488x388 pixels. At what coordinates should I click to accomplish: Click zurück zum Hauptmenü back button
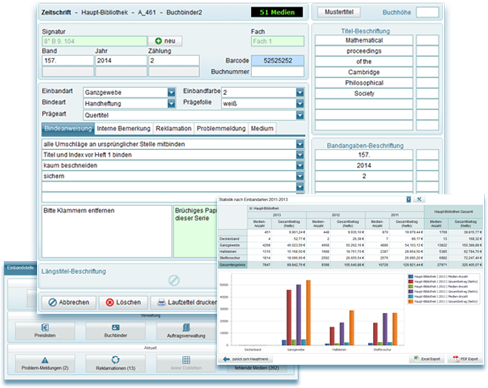click(x=247, y=359)
